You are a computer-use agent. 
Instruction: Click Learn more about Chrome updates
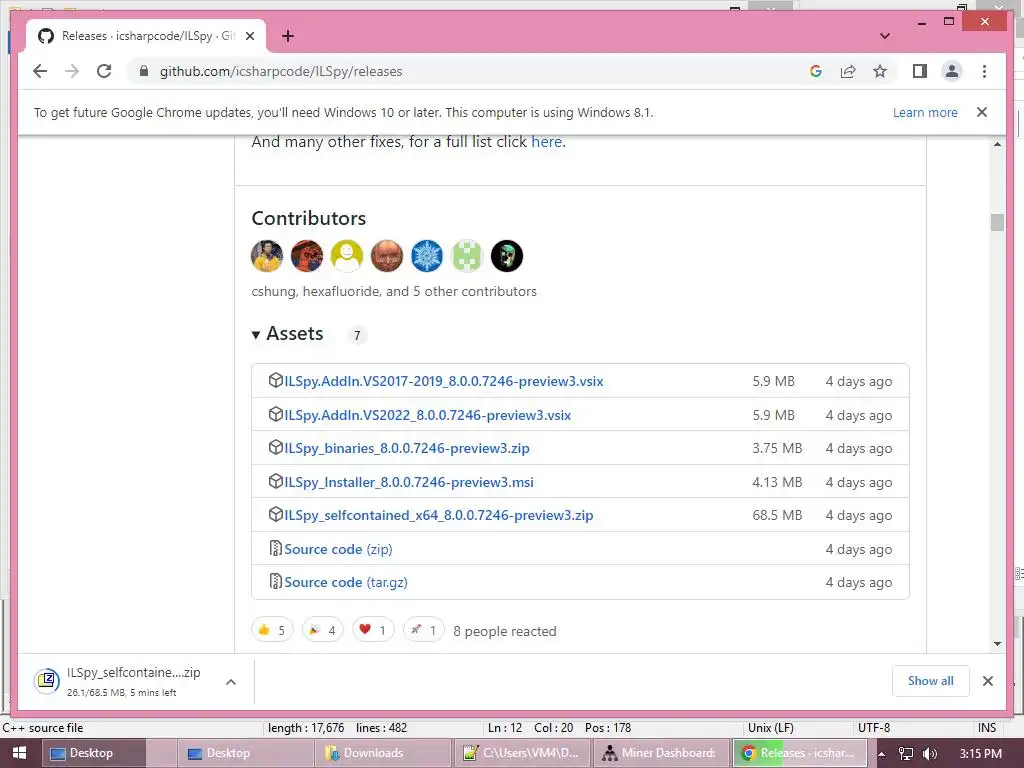(925, 112)
